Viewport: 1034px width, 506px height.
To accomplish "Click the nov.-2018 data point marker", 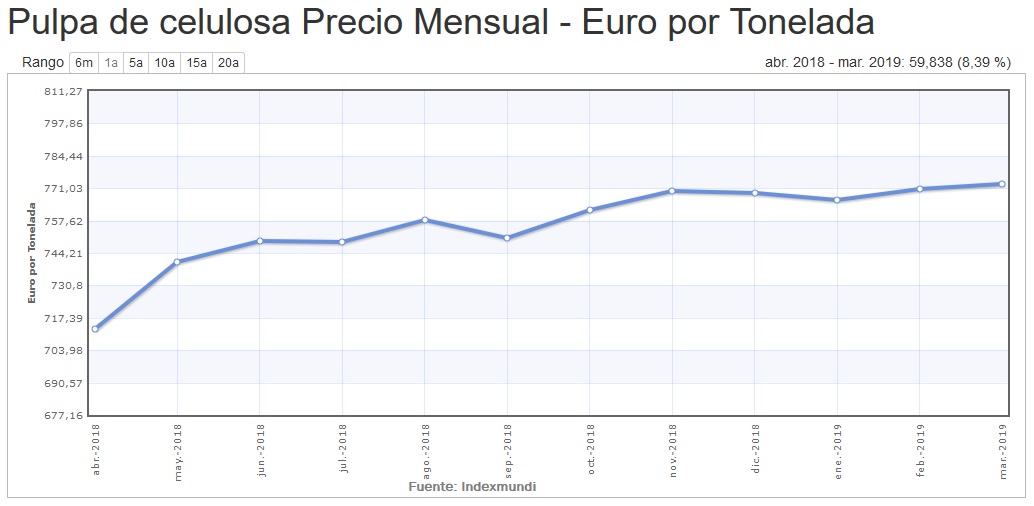I will point(672,191).
